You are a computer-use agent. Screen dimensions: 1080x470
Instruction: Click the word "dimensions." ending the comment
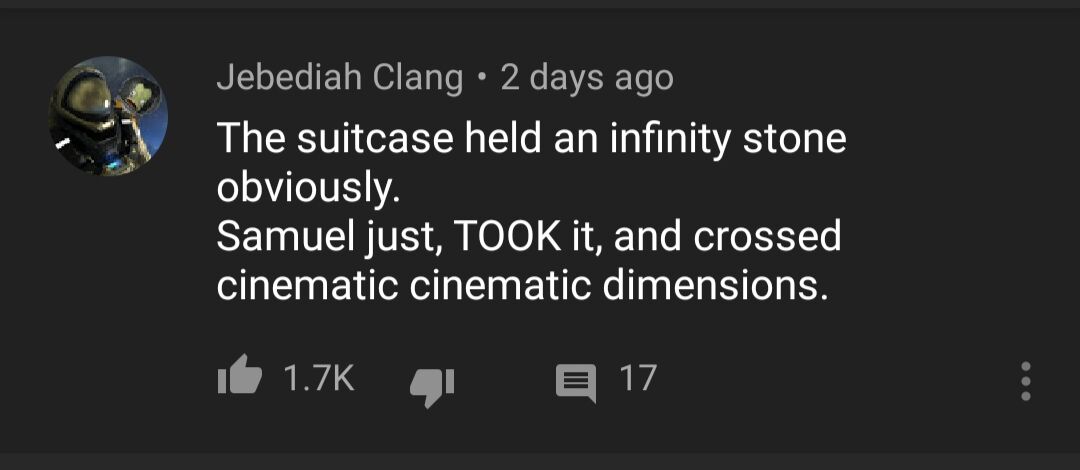(715, 286)
